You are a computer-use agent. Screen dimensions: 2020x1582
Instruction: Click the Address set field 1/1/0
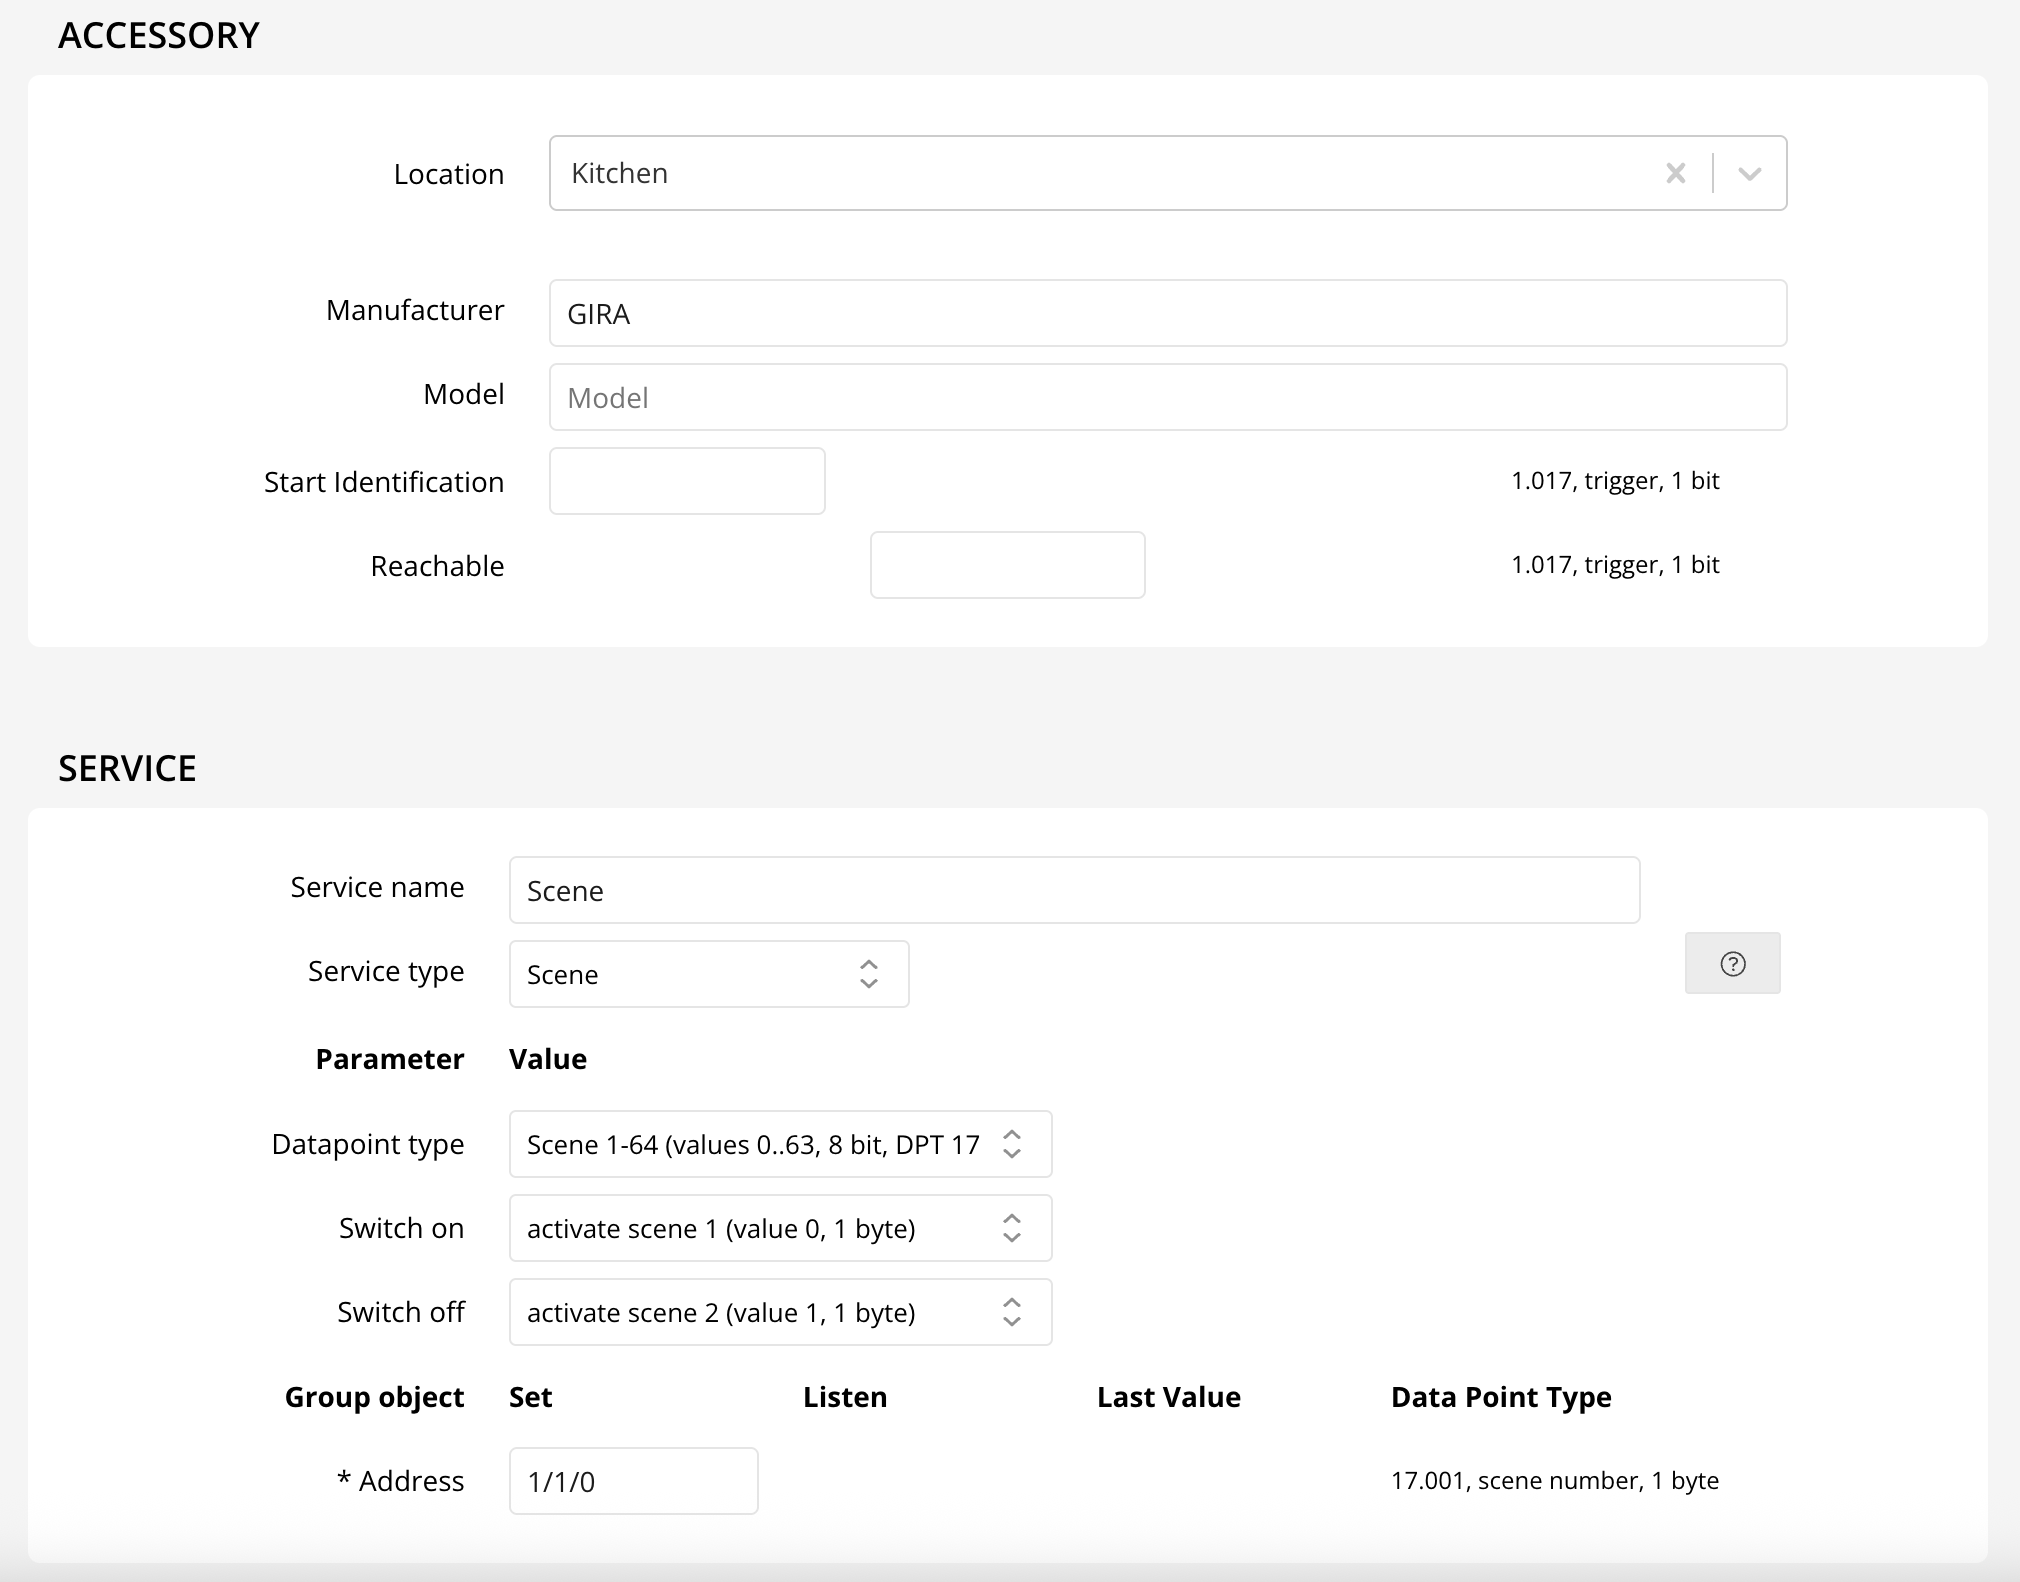(x=633, y=1481)
